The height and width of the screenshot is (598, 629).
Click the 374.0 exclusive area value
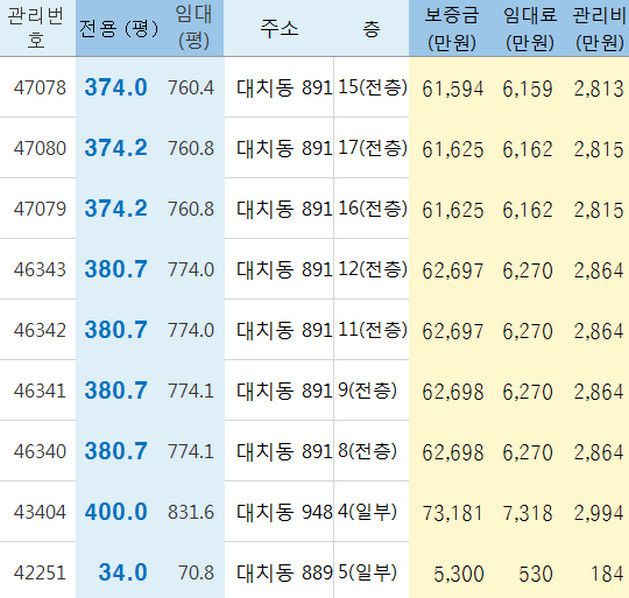[x=116, y=87]
